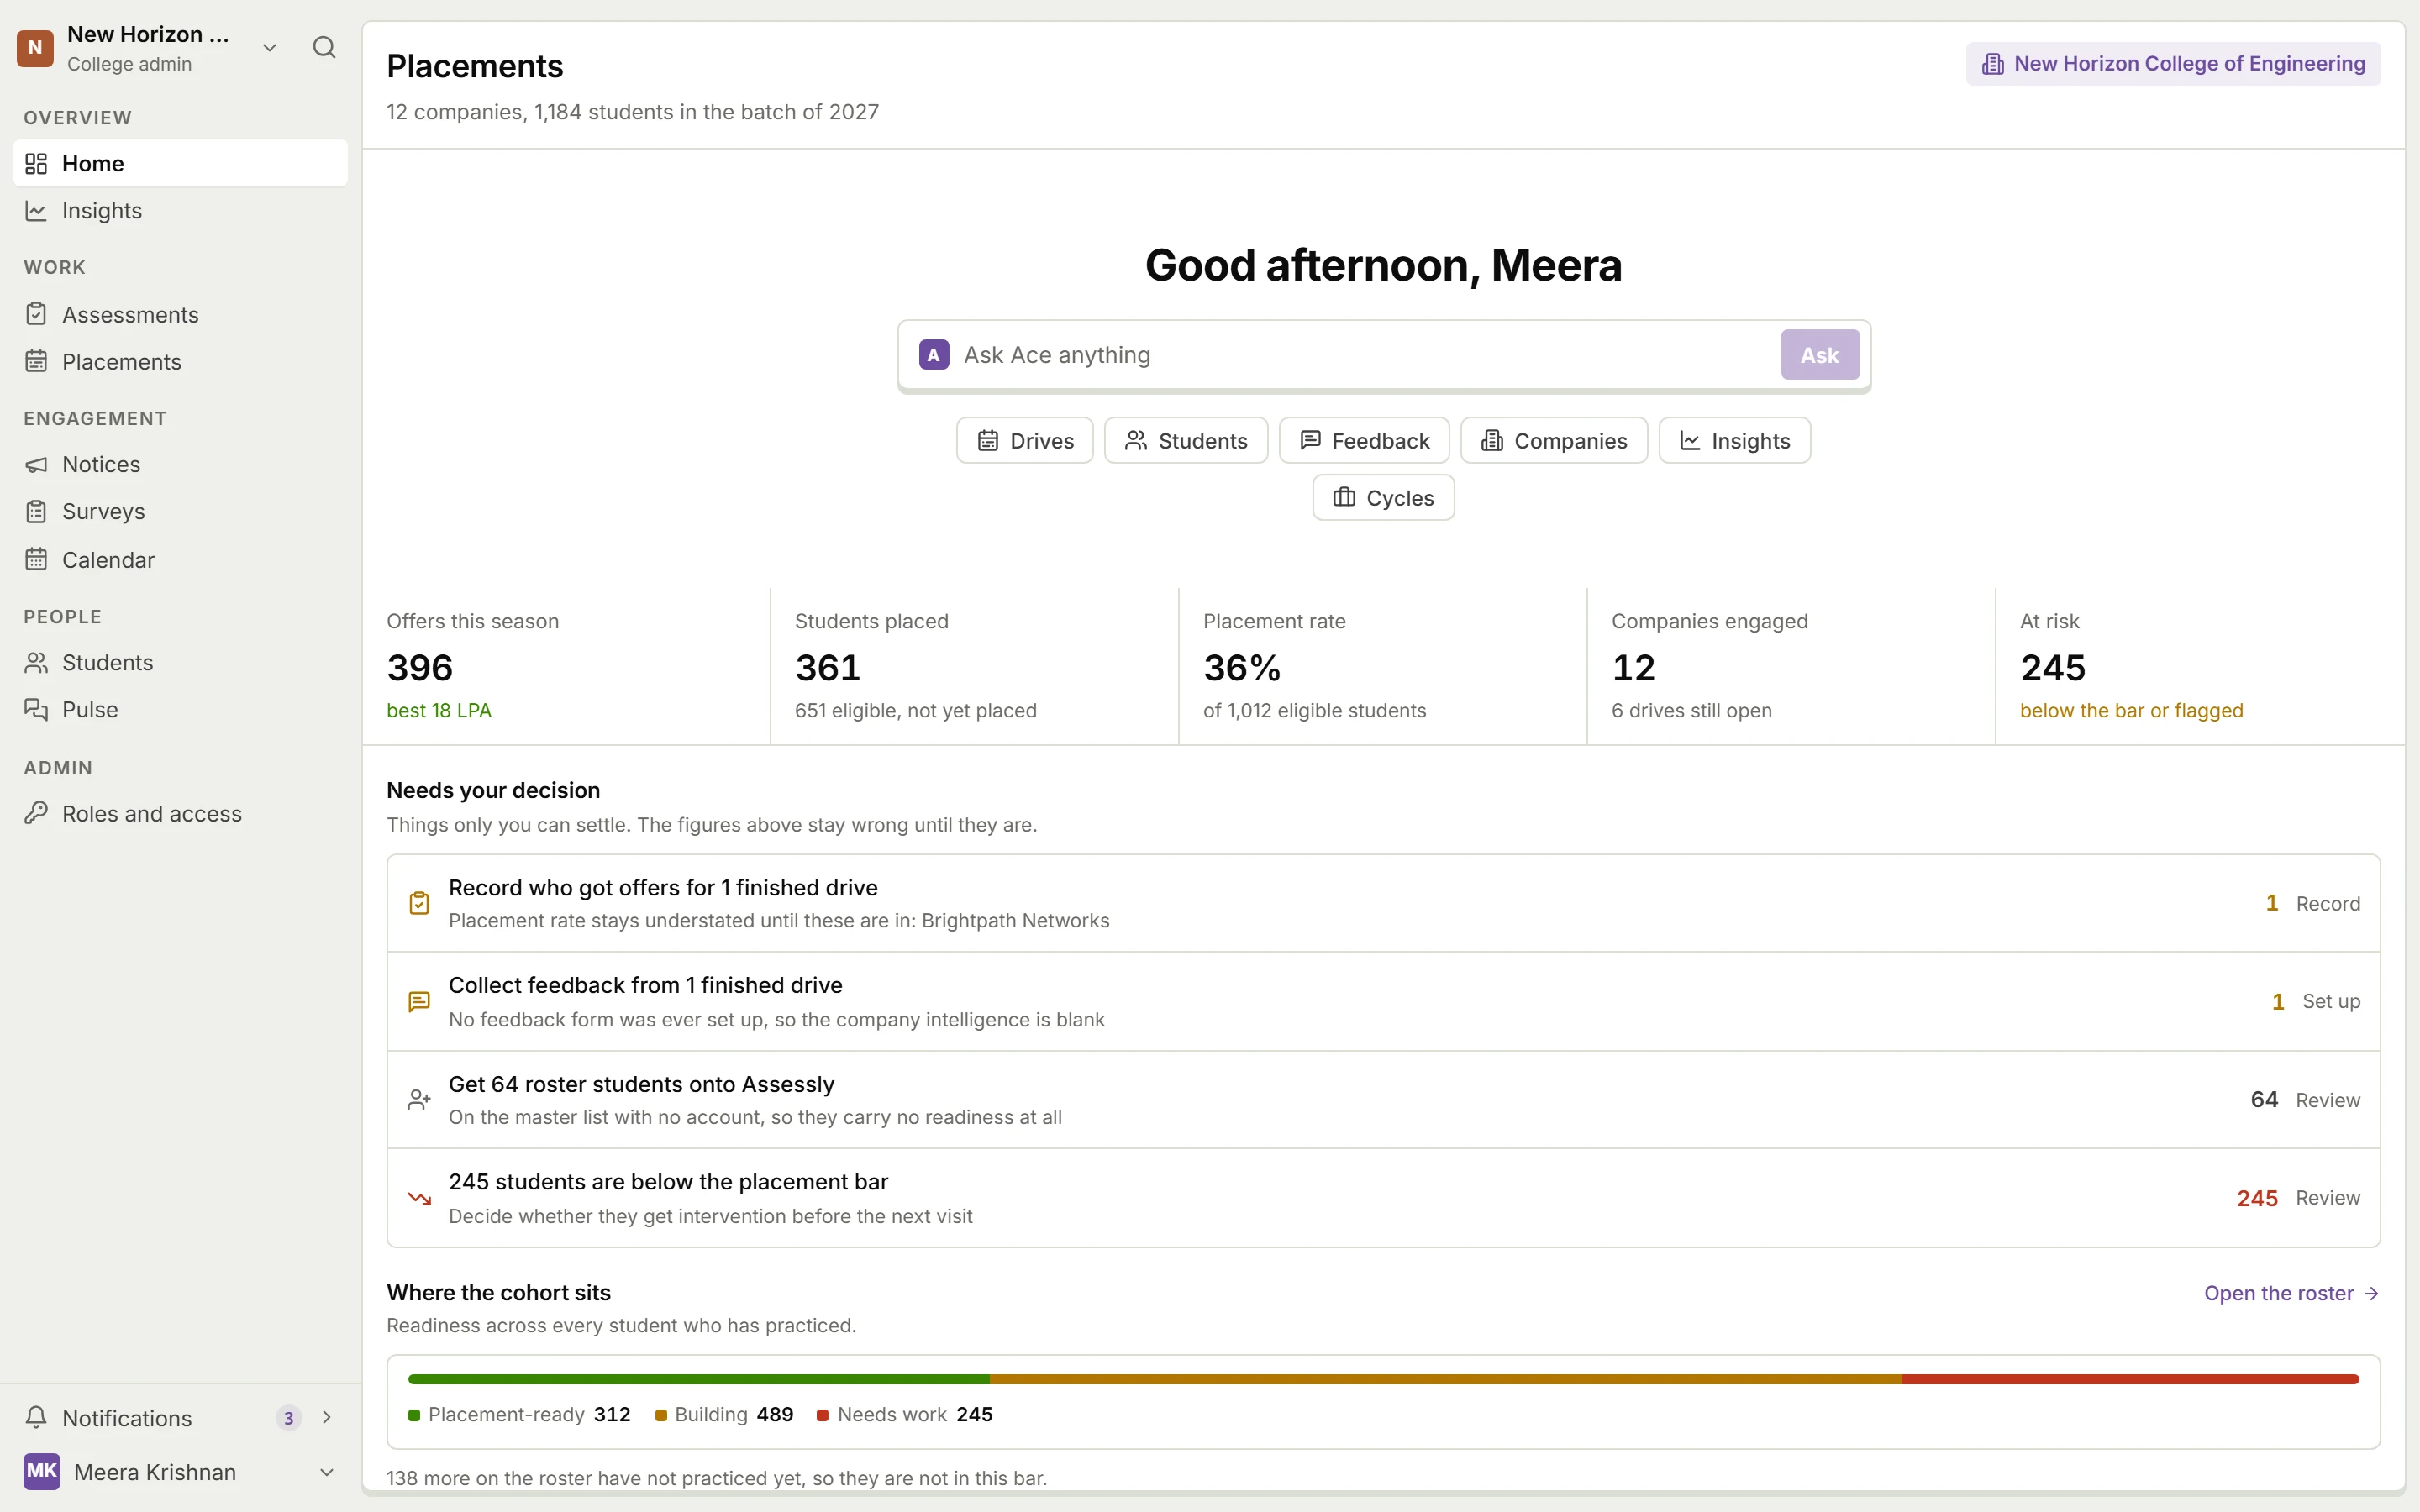Click Review on the 245 students below bar row

[2327, 1198]
